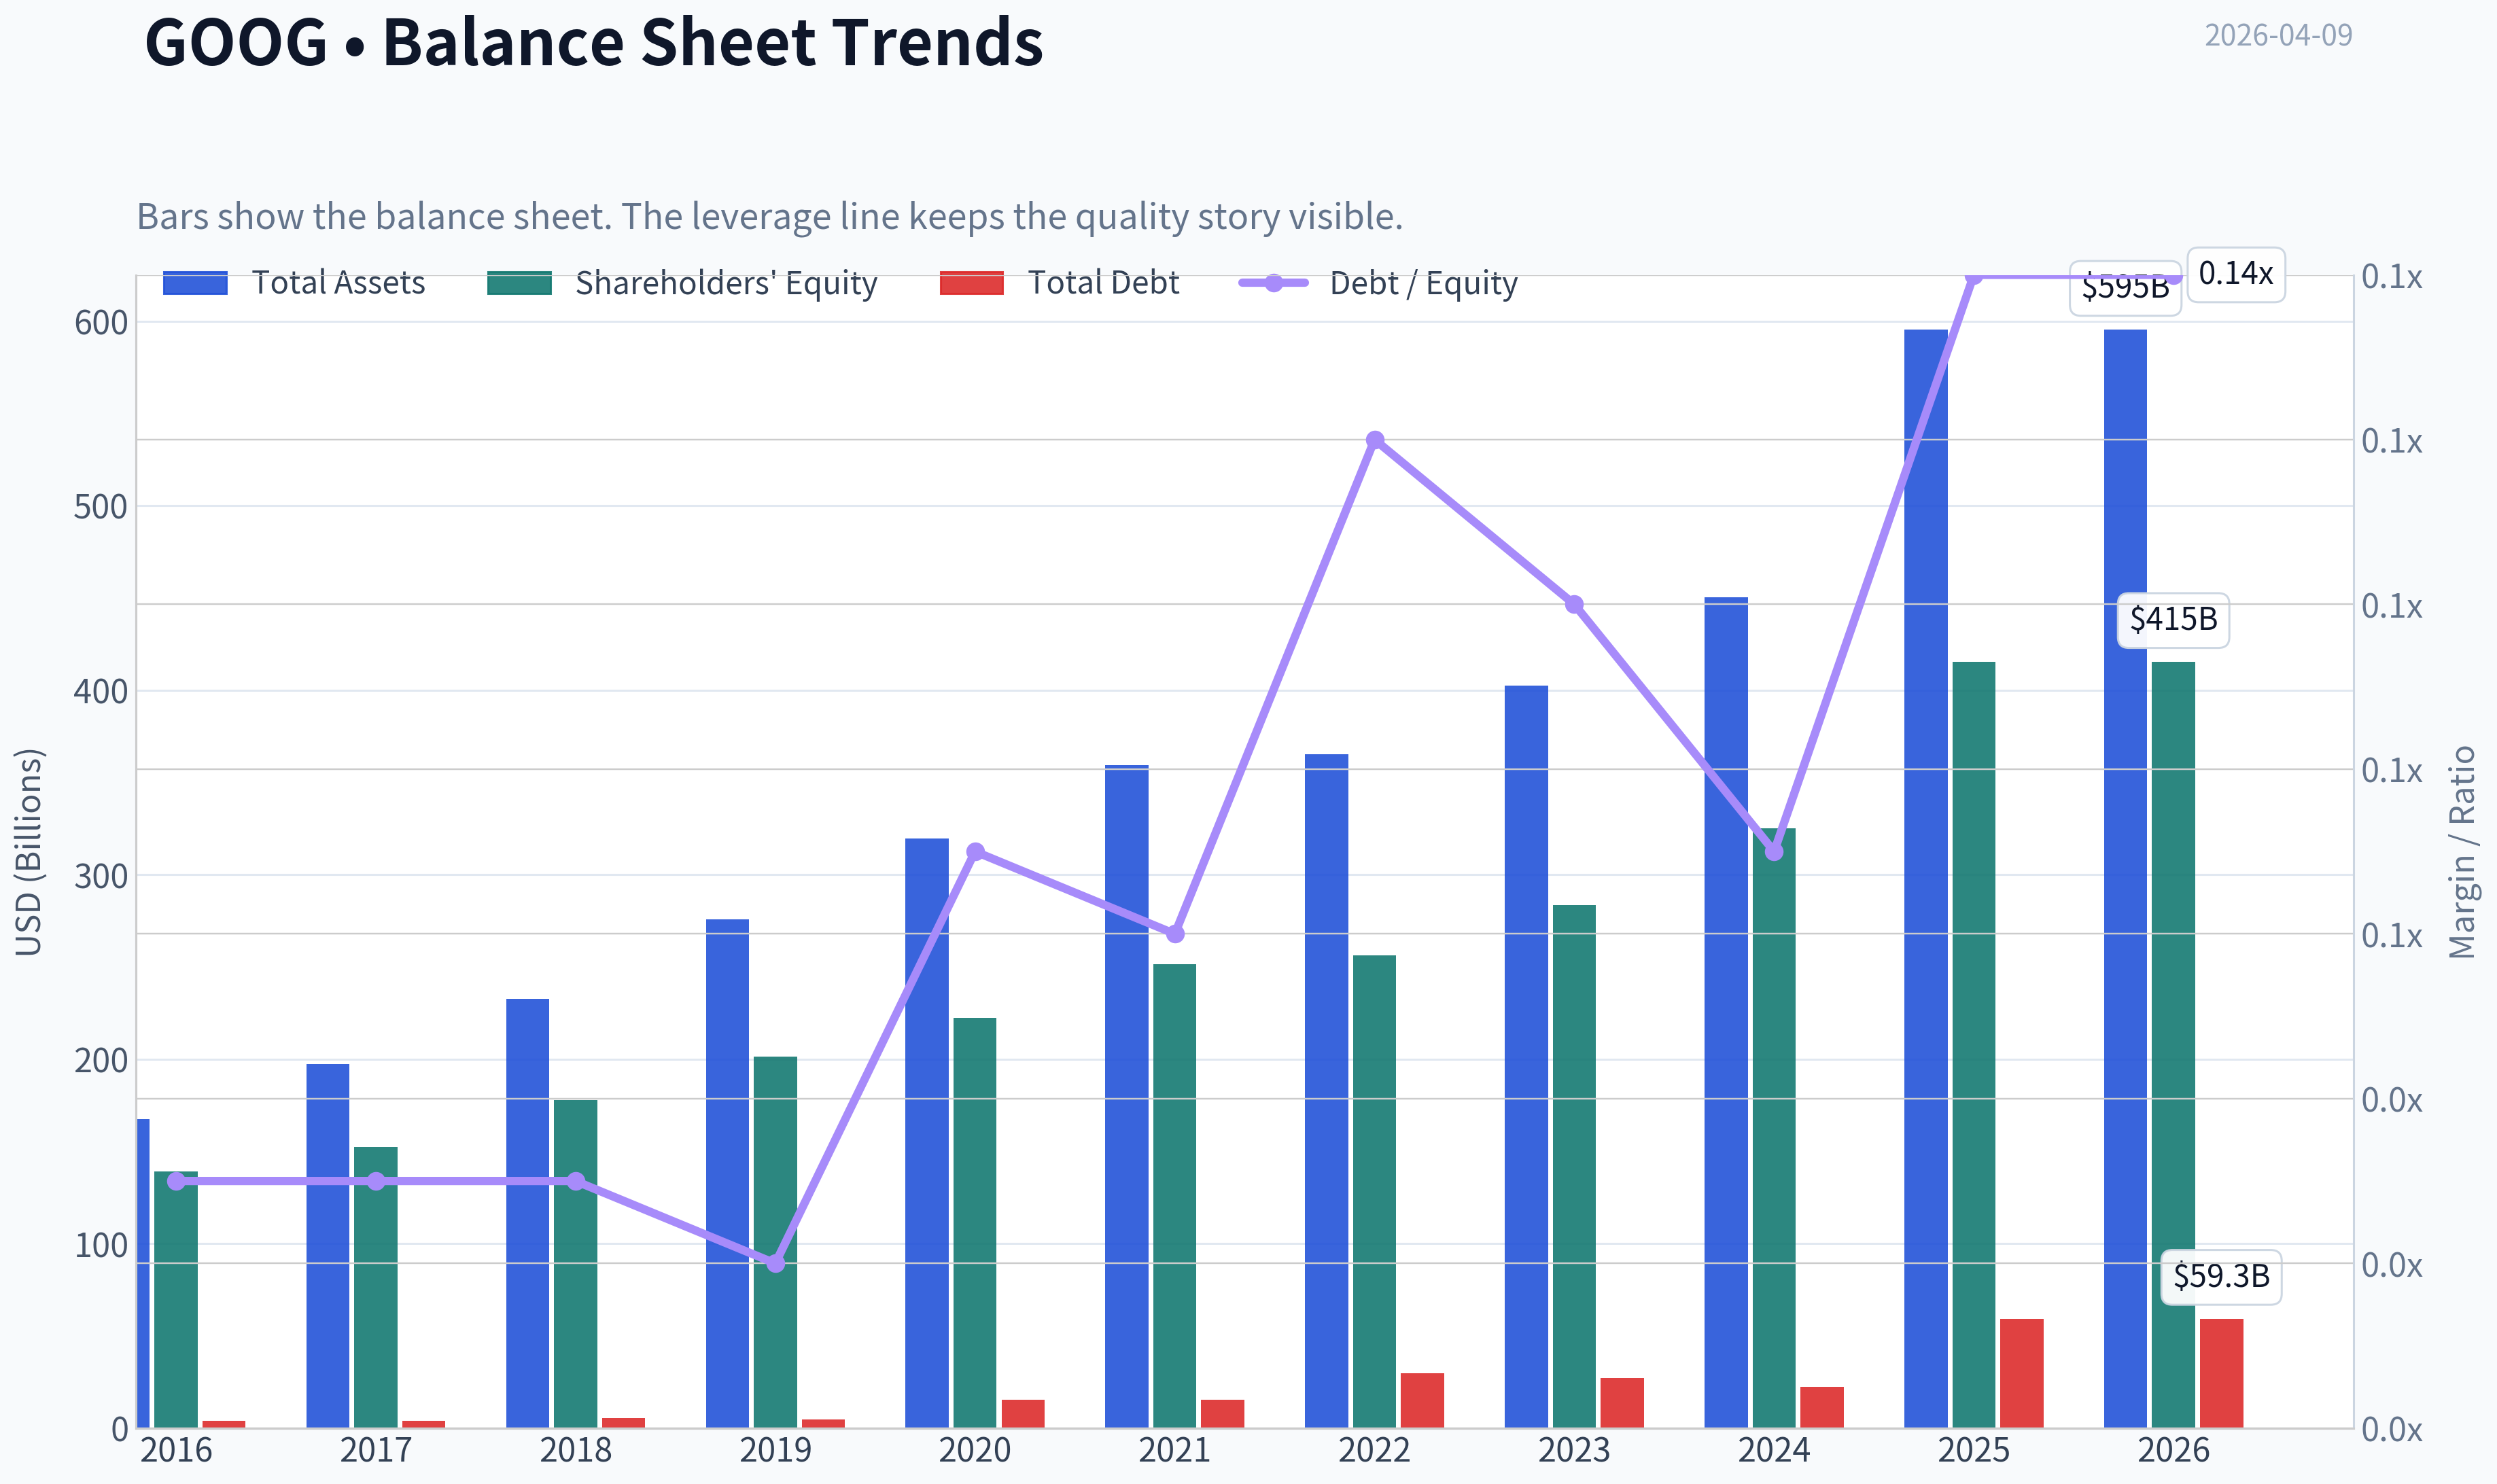Select the 2022 Shareholders' Equity green bar
2497x1484 pixels.
[x=1374, y=1191]
